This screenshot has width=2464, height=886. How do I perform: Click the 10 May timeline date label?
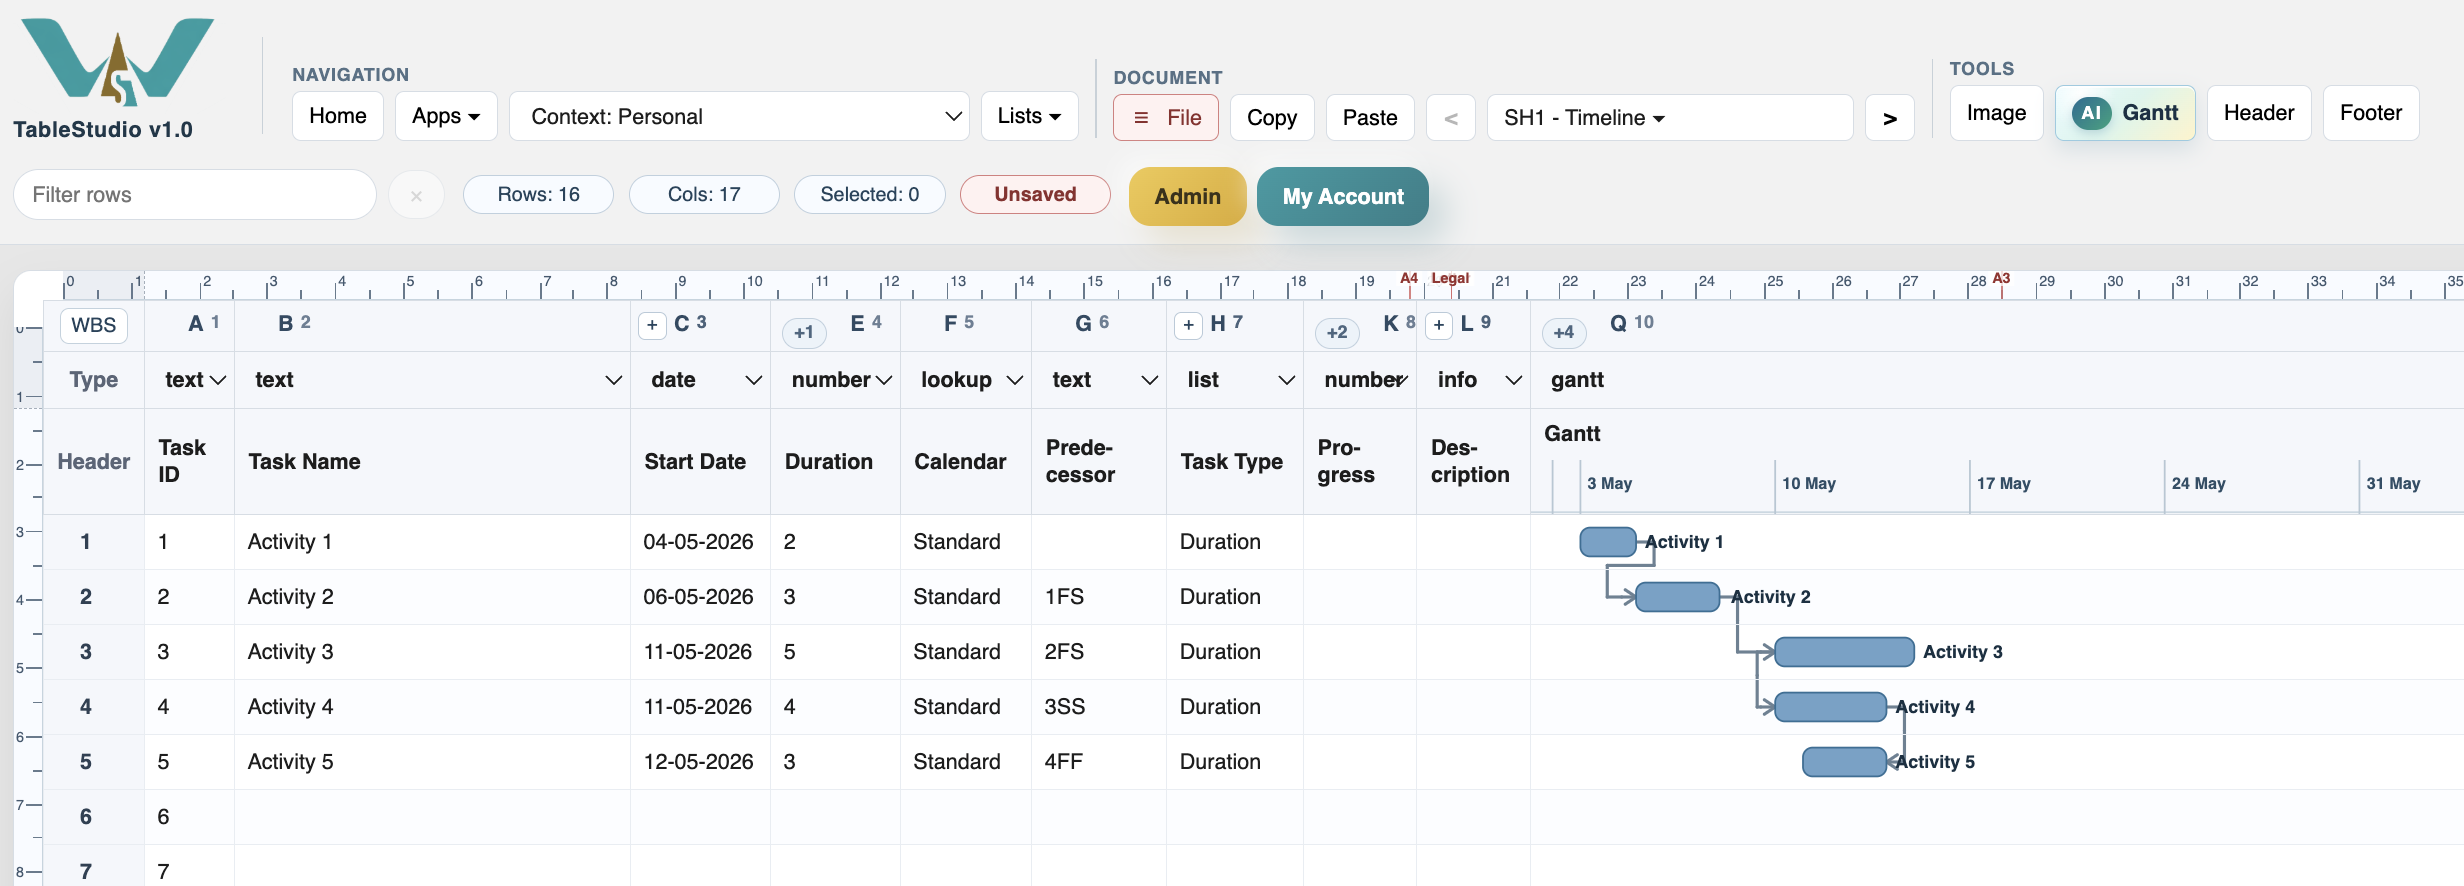pyautogui.click(x=1809, y=484)
